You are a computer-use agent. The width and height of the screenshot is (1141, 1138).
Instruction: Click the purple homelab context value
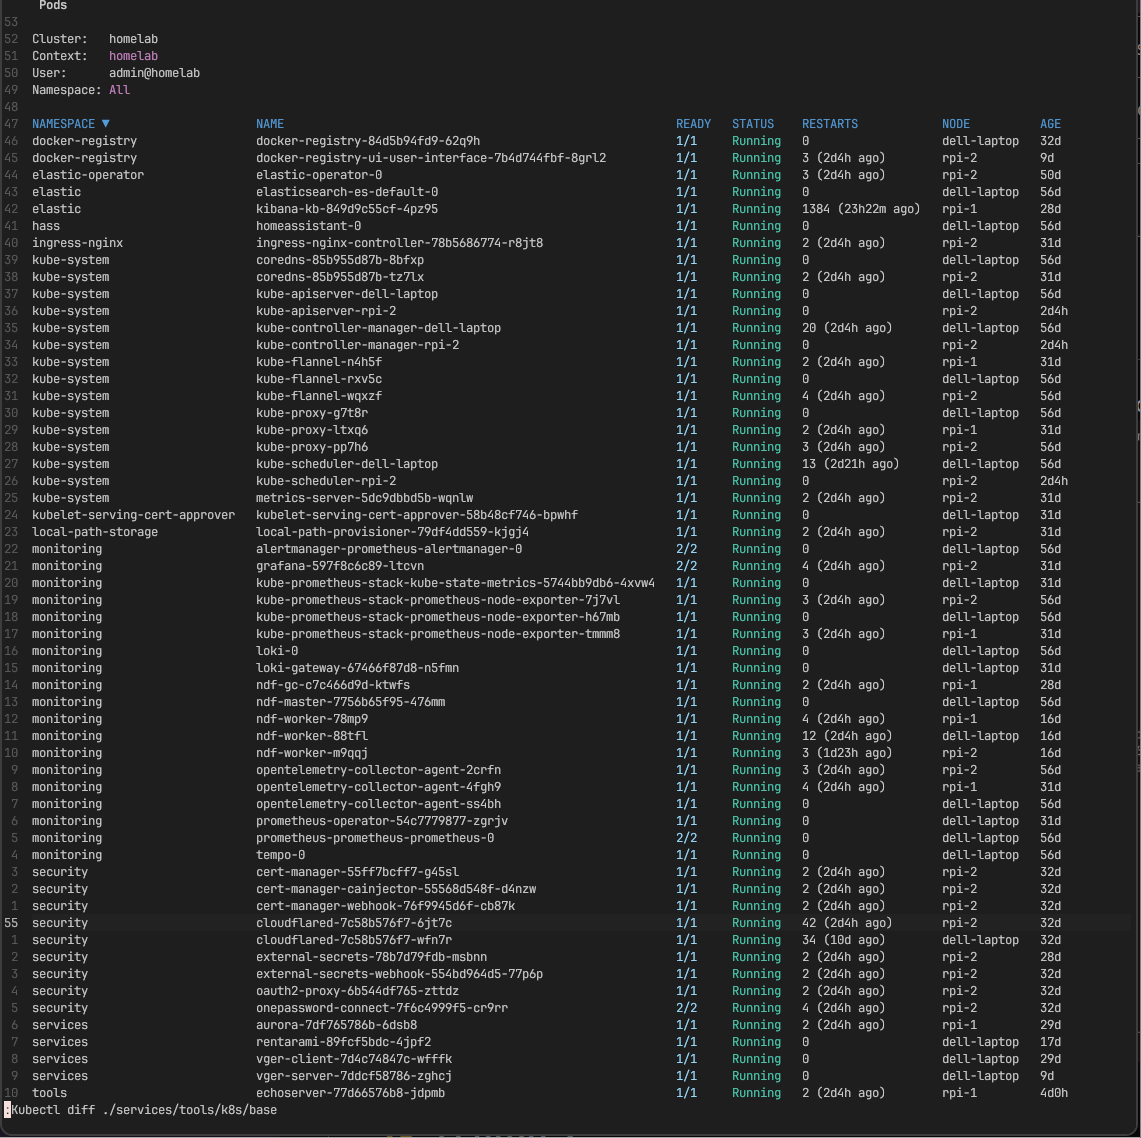[x=133, y=56]
